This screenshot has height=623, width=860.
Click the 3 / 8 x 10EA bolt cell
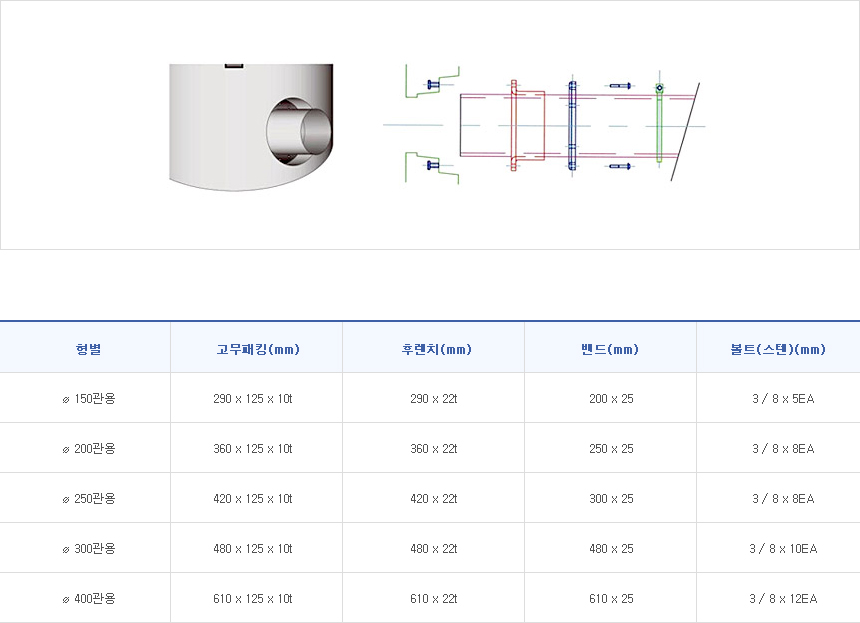point(783,549)
